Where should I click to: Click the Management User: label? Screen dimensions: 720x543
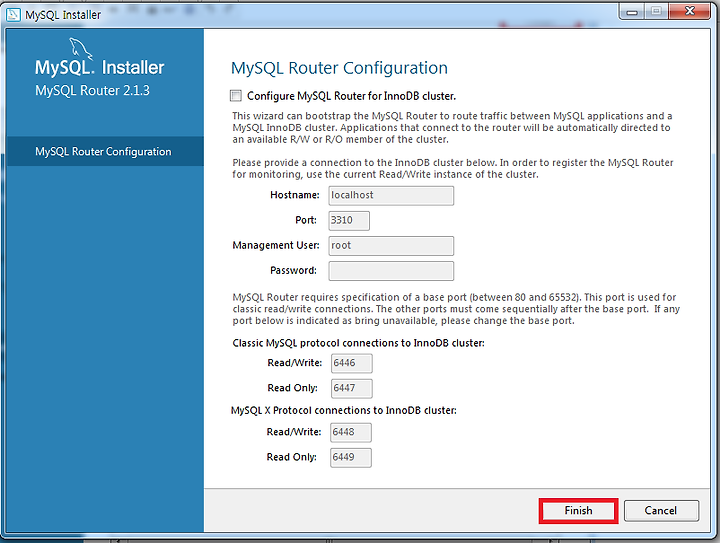(x=276, y=246)
